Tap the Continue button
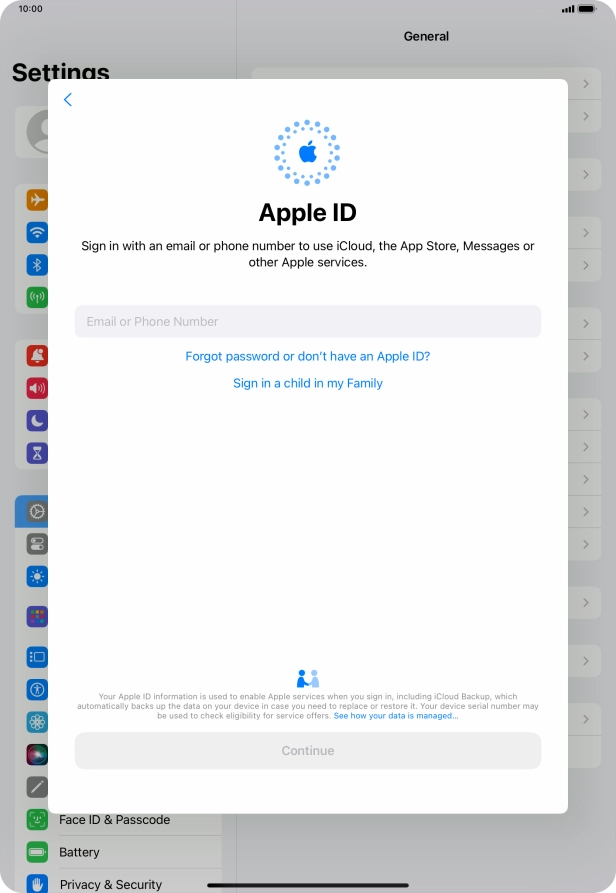The height and width of the screenshot is (893, 616). [307, 751]
